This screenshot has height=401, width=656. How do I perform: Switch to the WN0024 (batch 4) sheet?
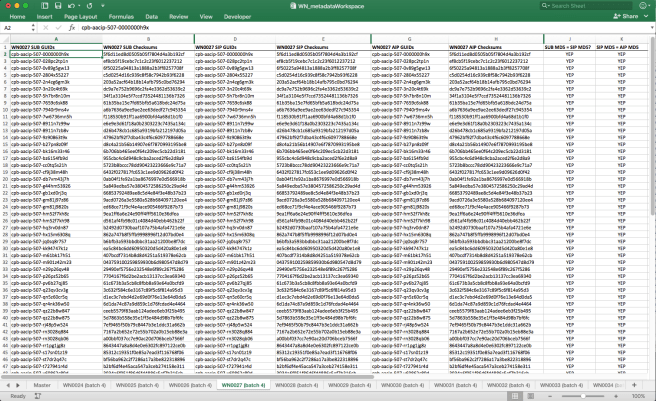tap(84, 385)
